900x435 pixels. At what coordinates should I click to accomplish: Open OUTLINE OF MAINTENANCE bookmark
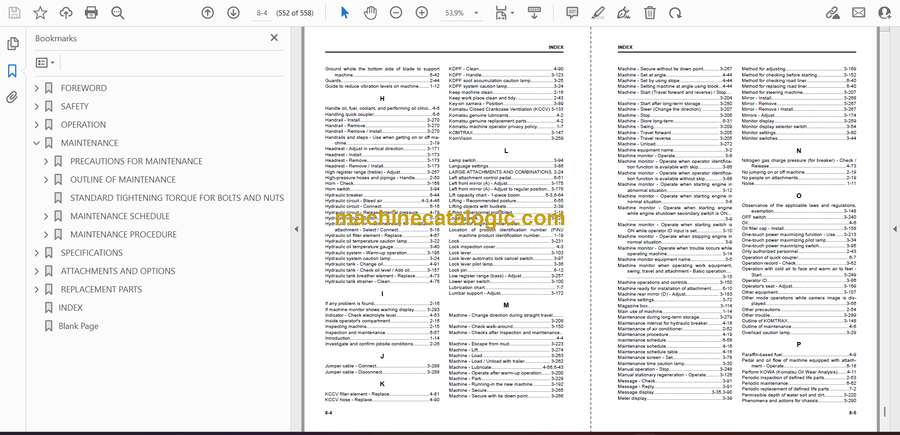pyautogui.click(x=123, y=180)
